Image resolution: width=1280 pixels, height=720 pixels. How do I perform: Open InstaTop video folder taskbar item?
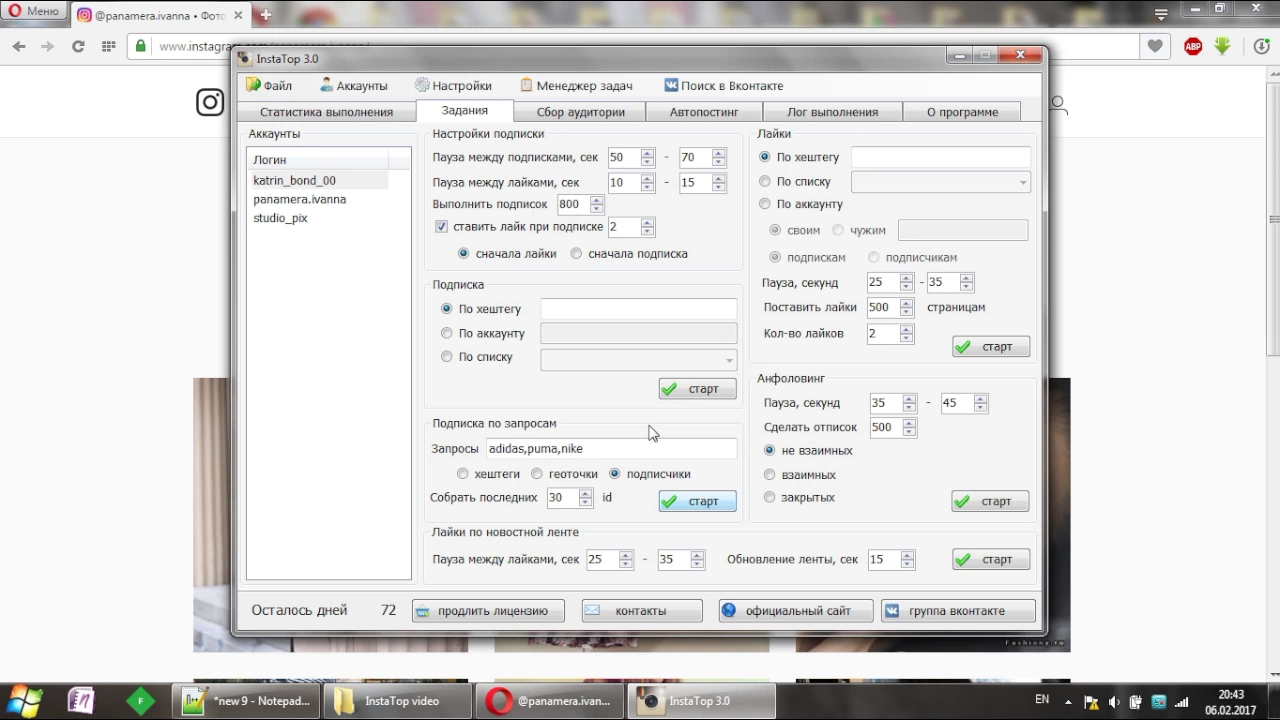pos(398,701)
